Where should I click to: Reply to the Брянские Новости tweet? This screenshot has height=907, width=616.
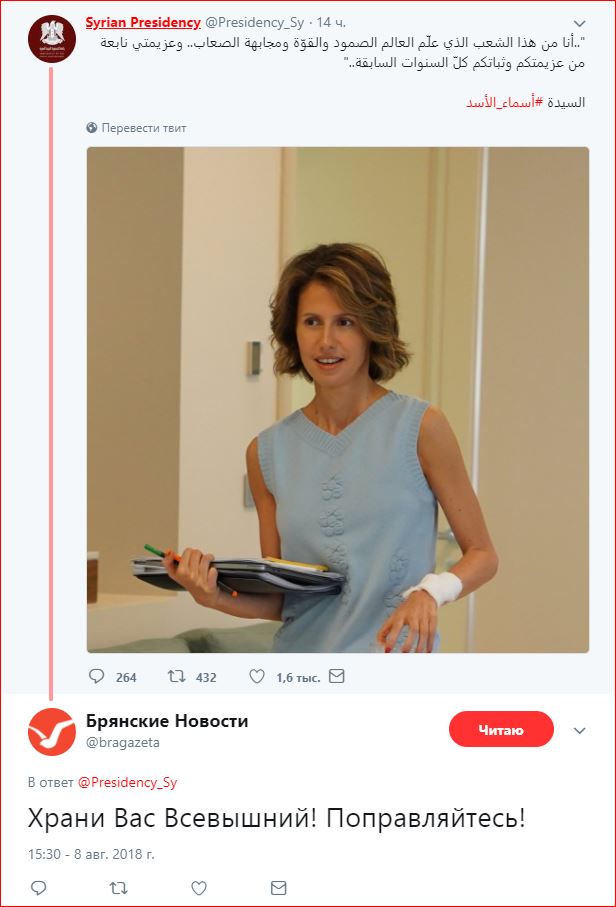tap(39, 887)
